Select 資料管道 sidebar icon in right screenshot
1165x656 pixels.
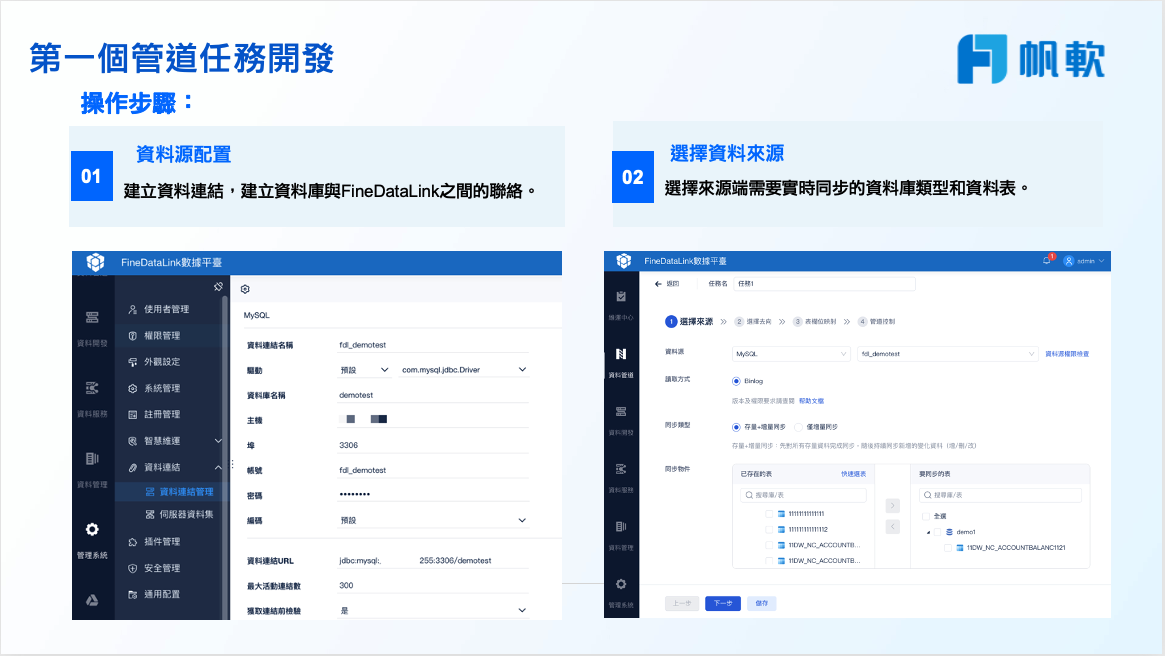620,354
